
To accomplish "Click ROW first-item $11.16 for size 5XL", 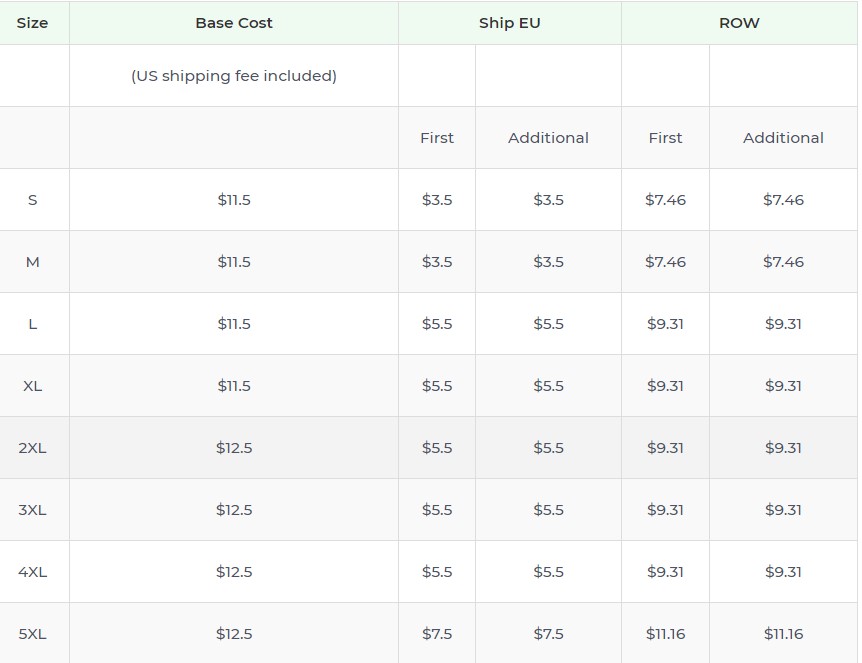I will pyautogui.click(x=665, y=634).
